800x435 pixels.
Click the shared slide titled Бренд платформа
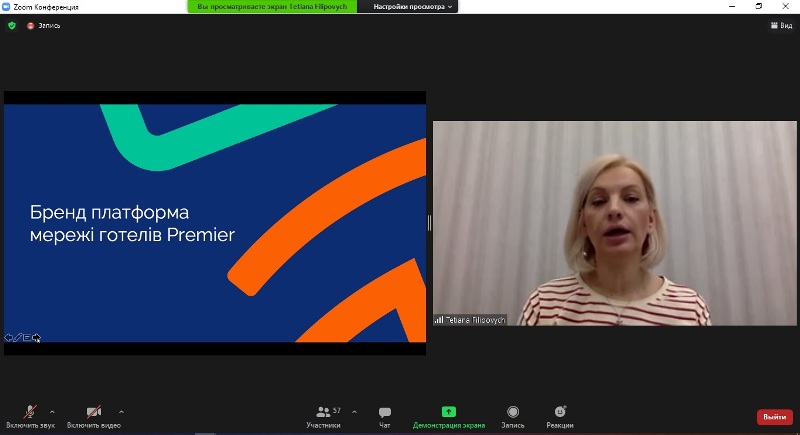pos(215,223)
